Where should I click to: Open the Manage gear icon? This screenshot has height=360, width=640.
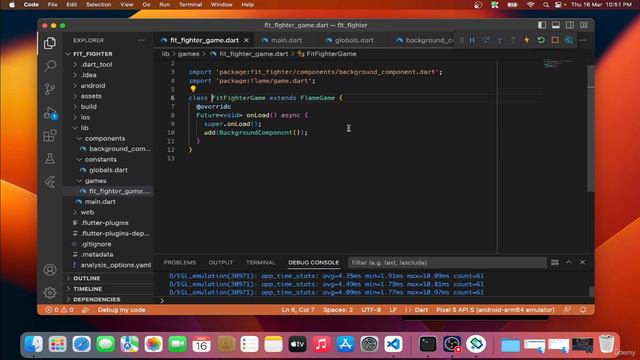coord(50,292)
